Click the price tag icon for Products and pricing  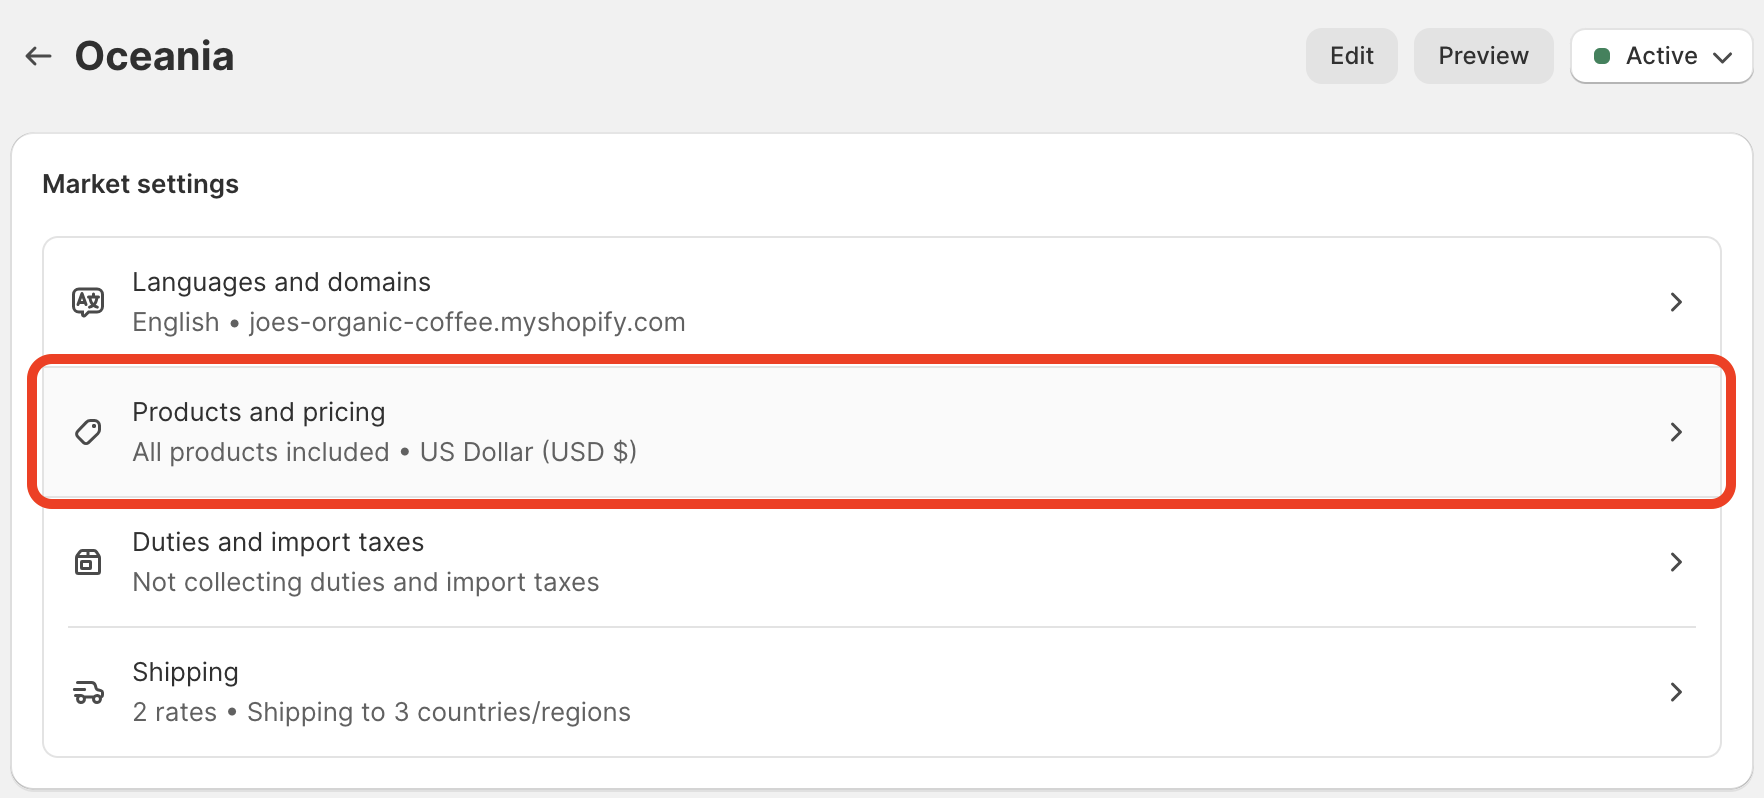(x=88, y=432)
